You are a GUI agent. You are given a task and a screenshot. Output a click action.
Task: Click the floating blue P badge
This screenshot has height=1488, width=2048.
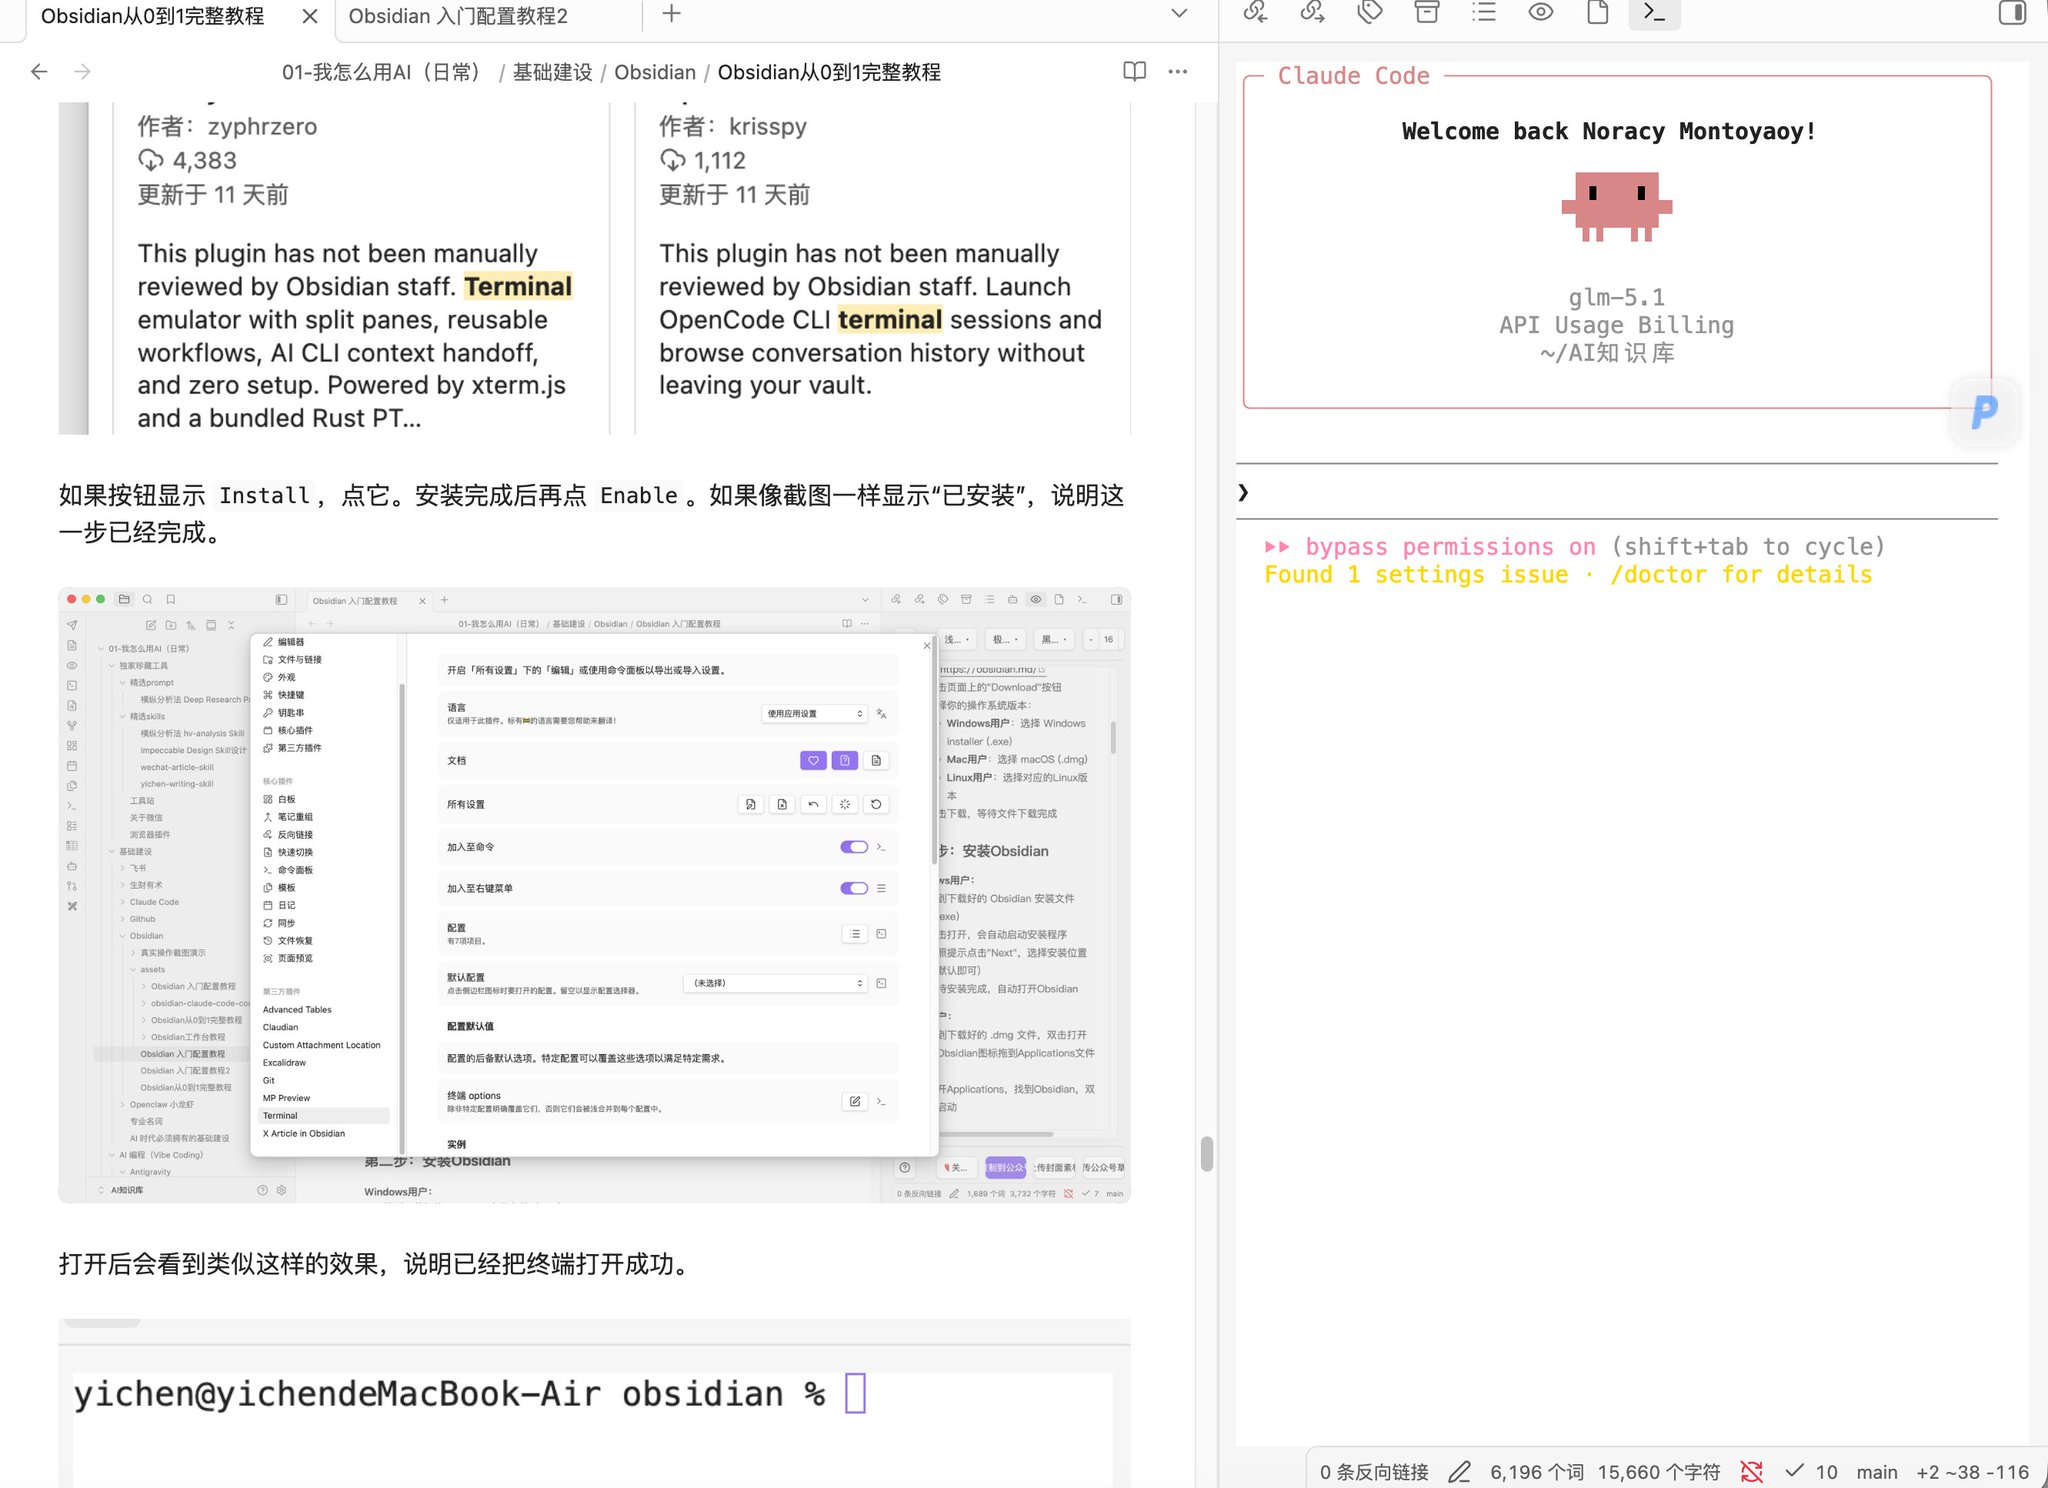click(x=1984, y=411)
